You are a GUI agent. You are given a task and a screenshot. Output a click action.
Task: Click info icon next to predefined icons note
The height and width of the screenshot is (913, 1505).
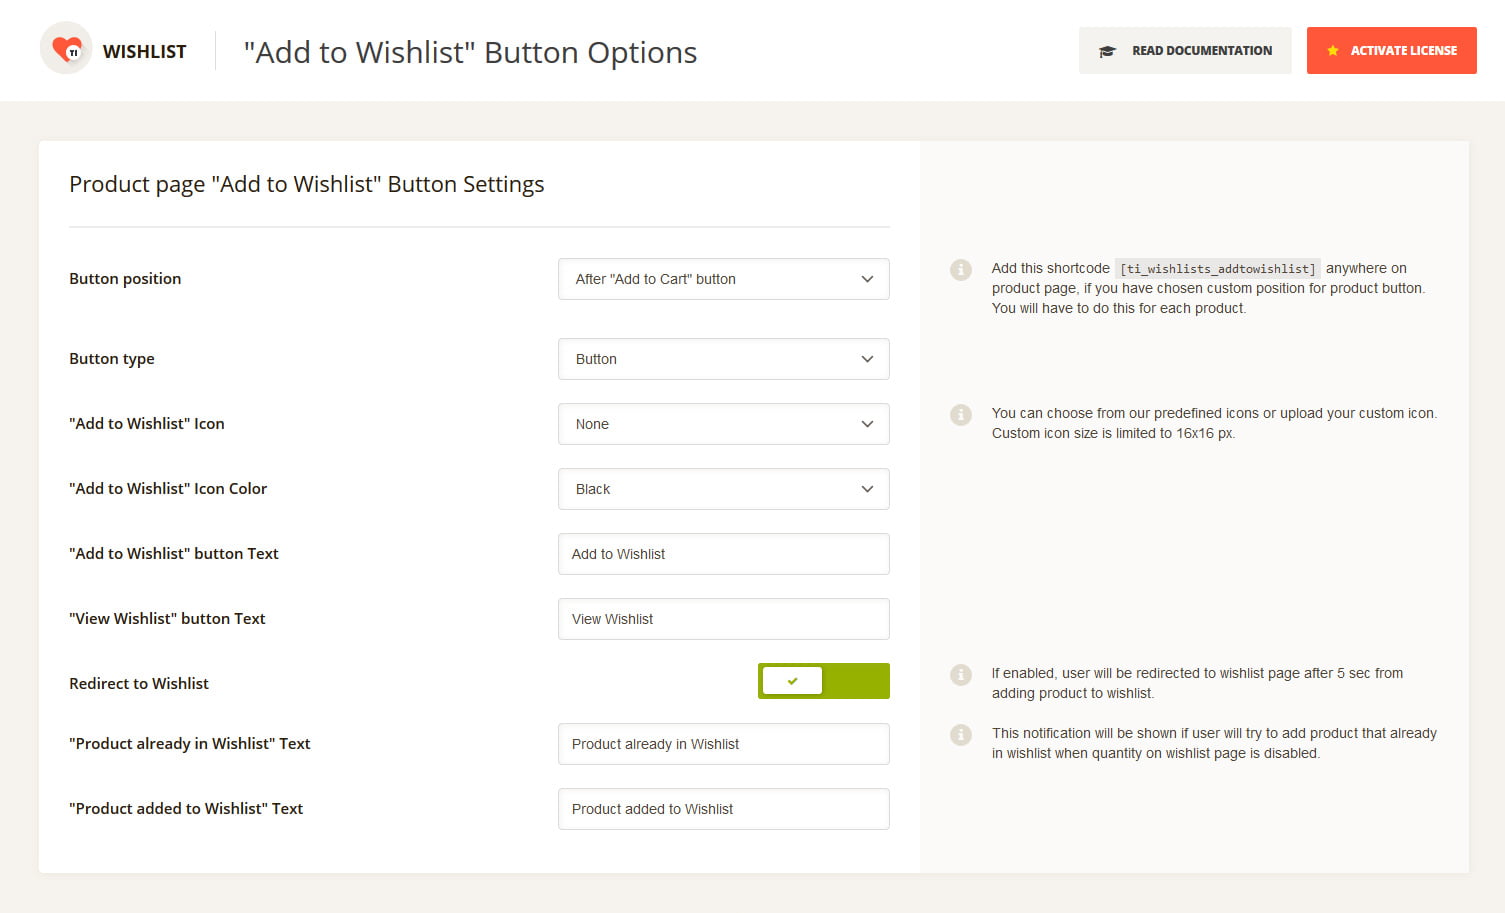point(961,415)
